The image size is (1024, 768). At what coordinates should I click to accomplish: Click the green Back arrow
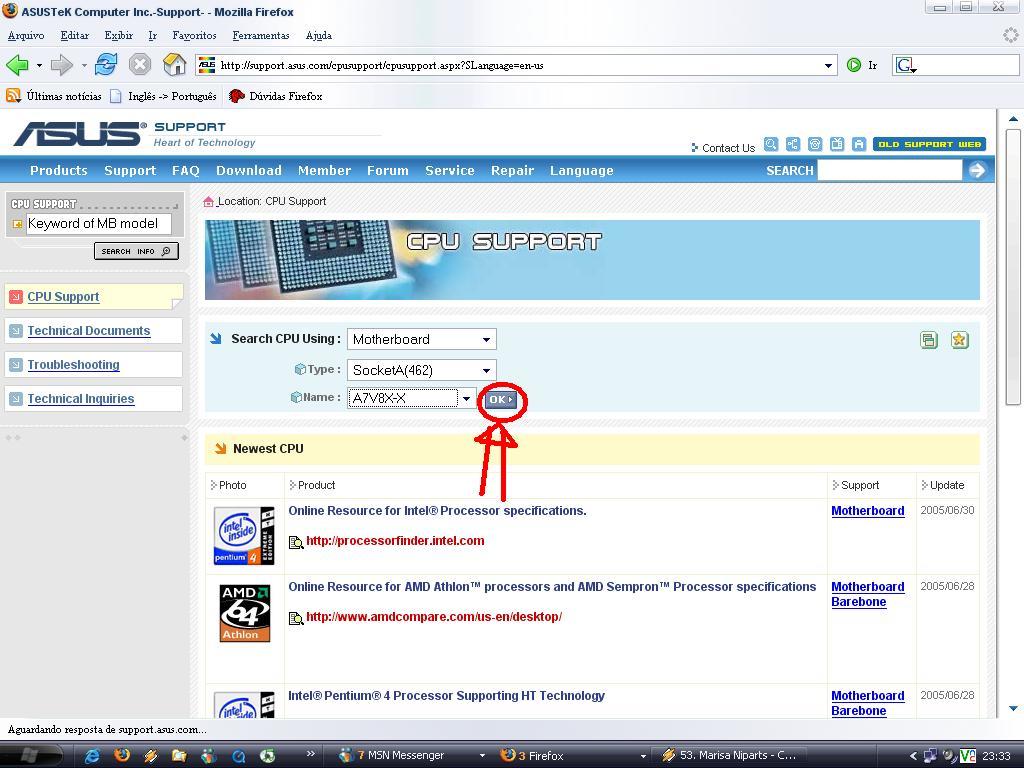18,65
